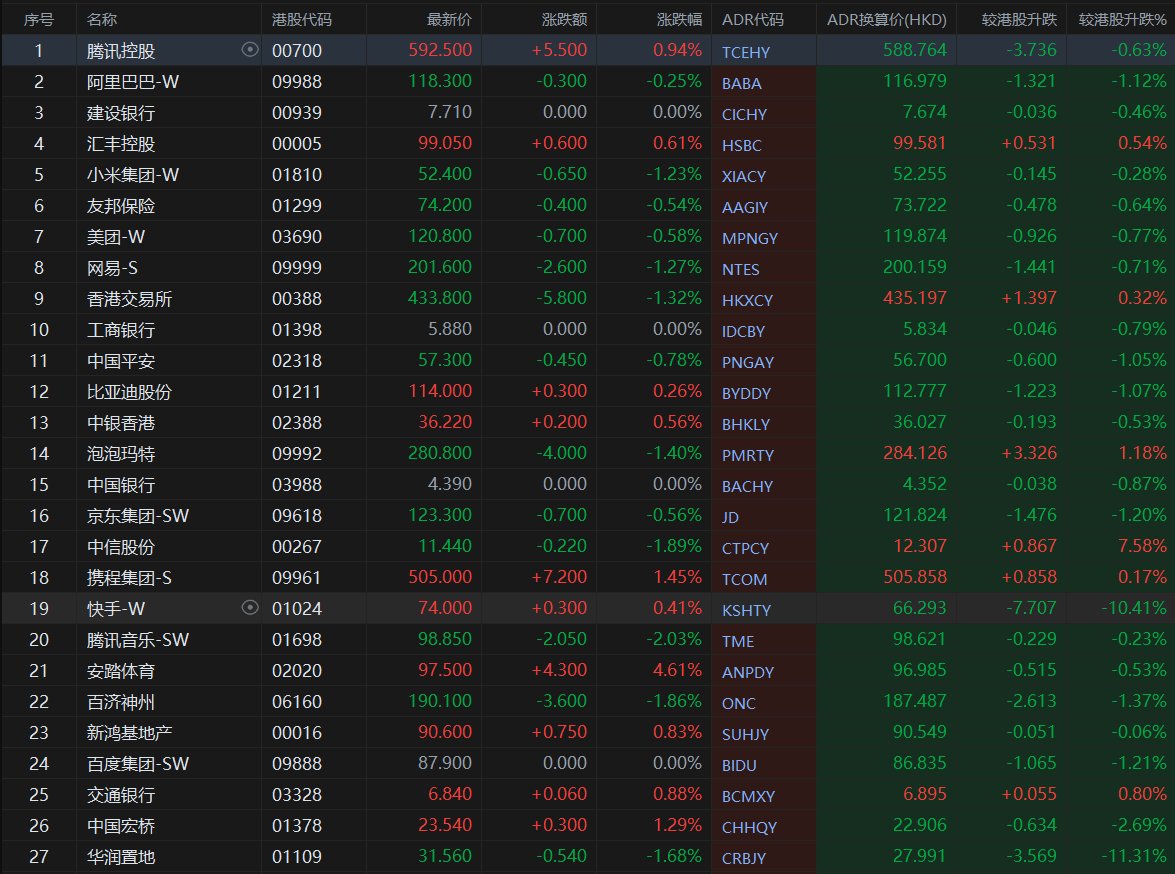The image size is (1175, 874).
Task: Click stock code 09618 for 京东集团-SW
Action: (x=297, y=516)
